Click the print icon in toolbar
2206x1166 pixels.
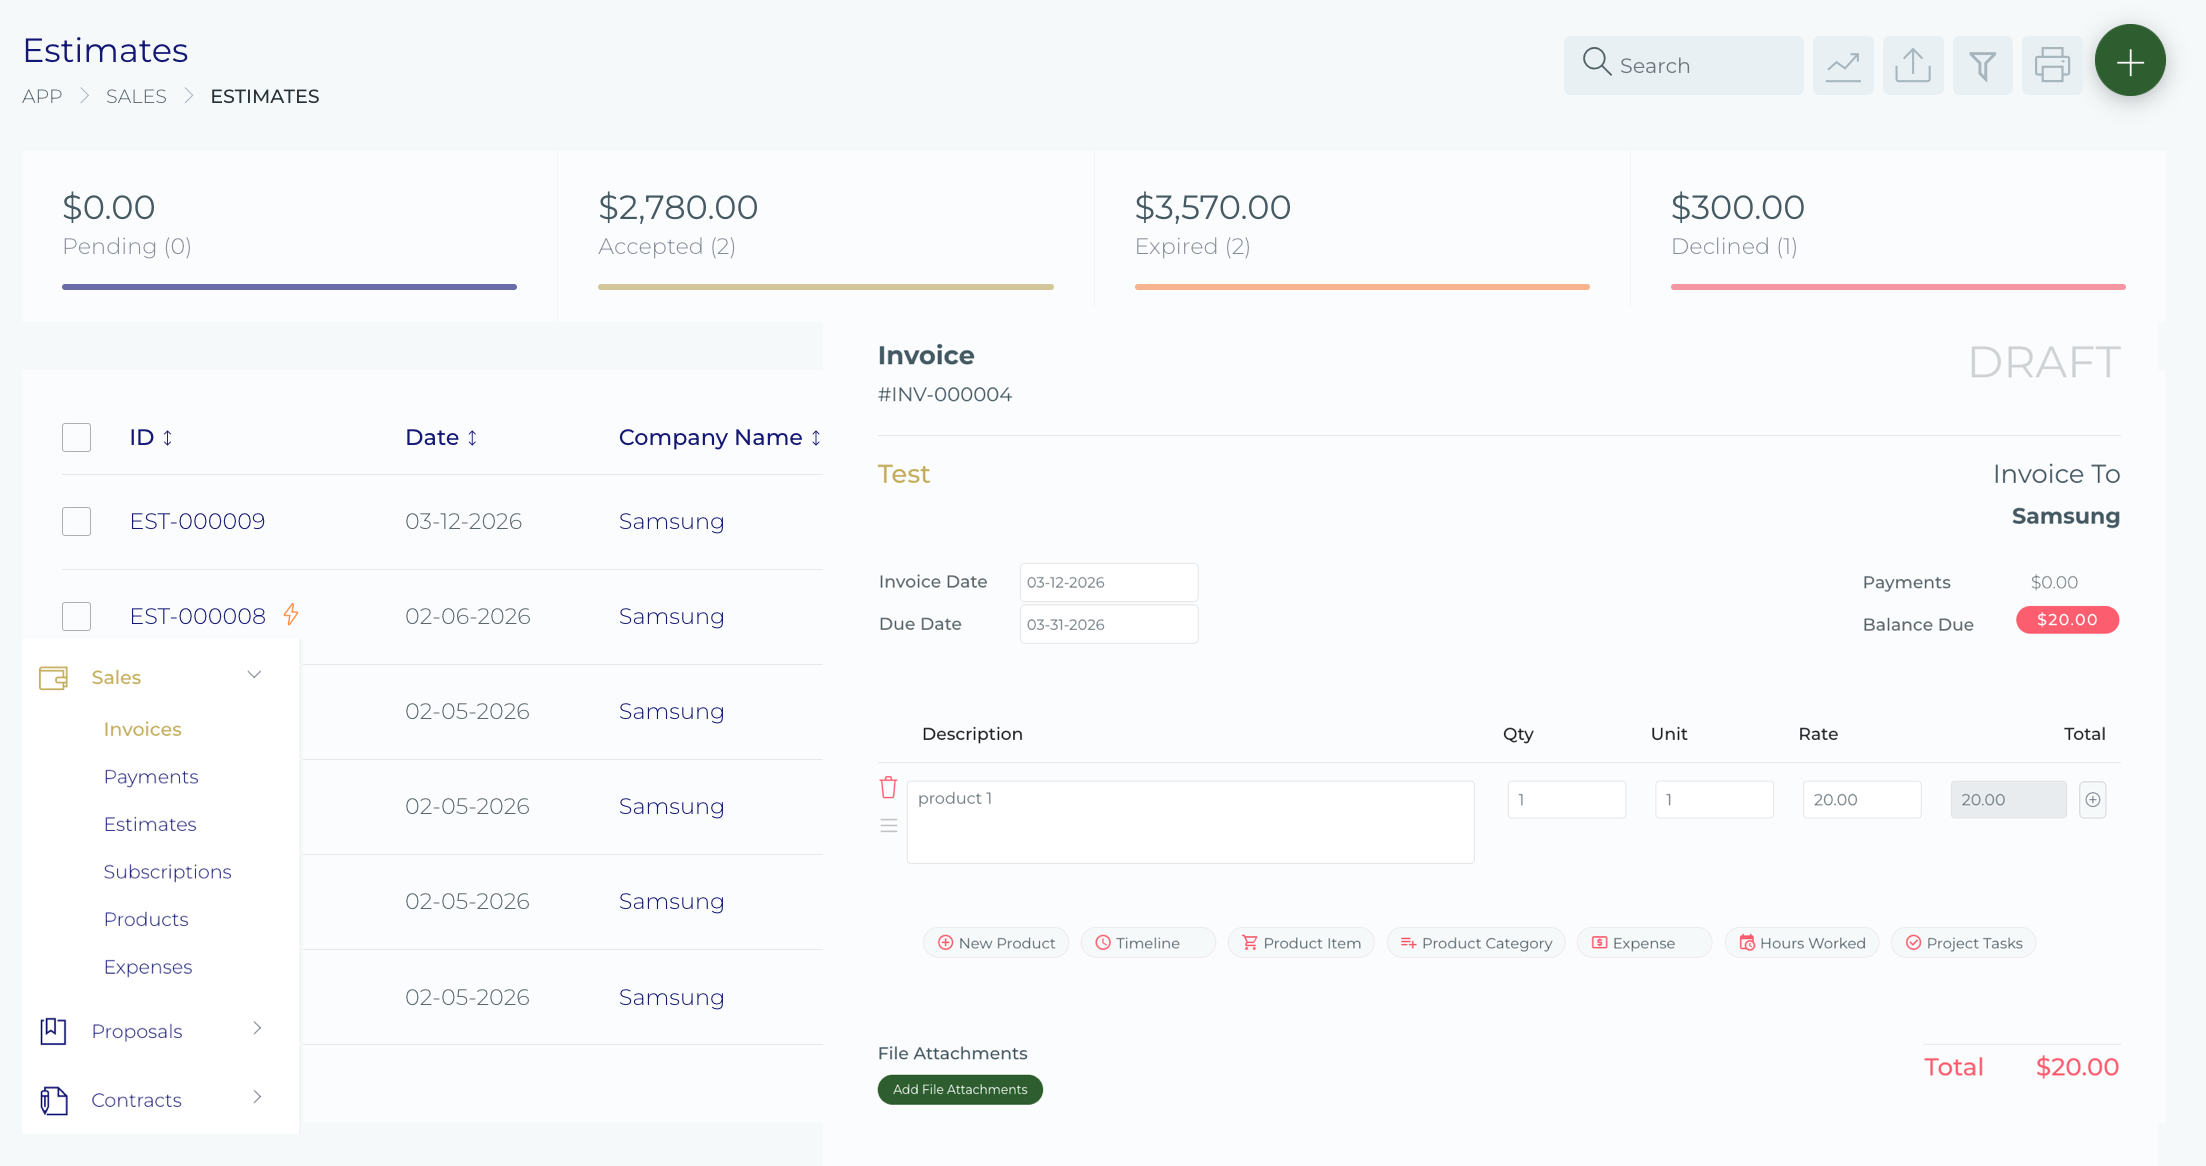(2051, 66)
